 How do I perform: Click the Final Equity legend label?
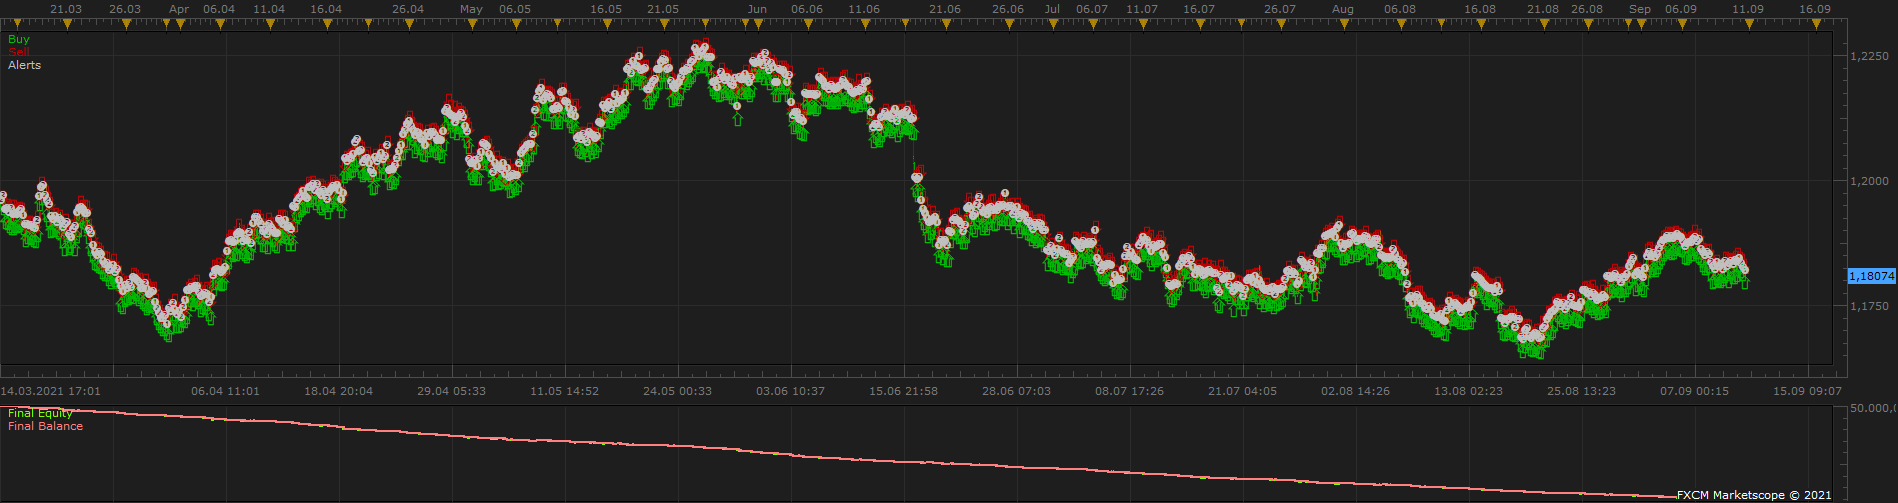[40, 413]
